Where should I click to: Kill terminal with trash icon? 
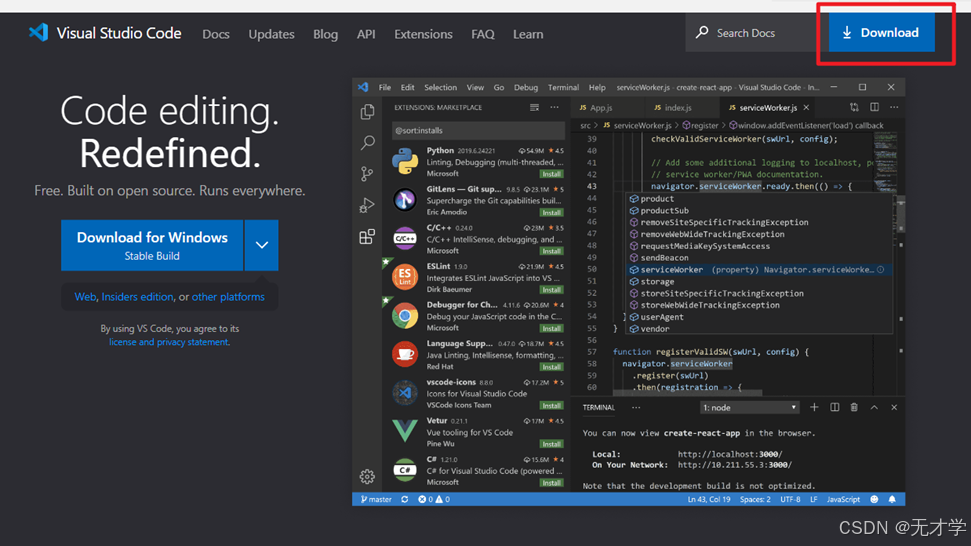click(x=855, y=407)
